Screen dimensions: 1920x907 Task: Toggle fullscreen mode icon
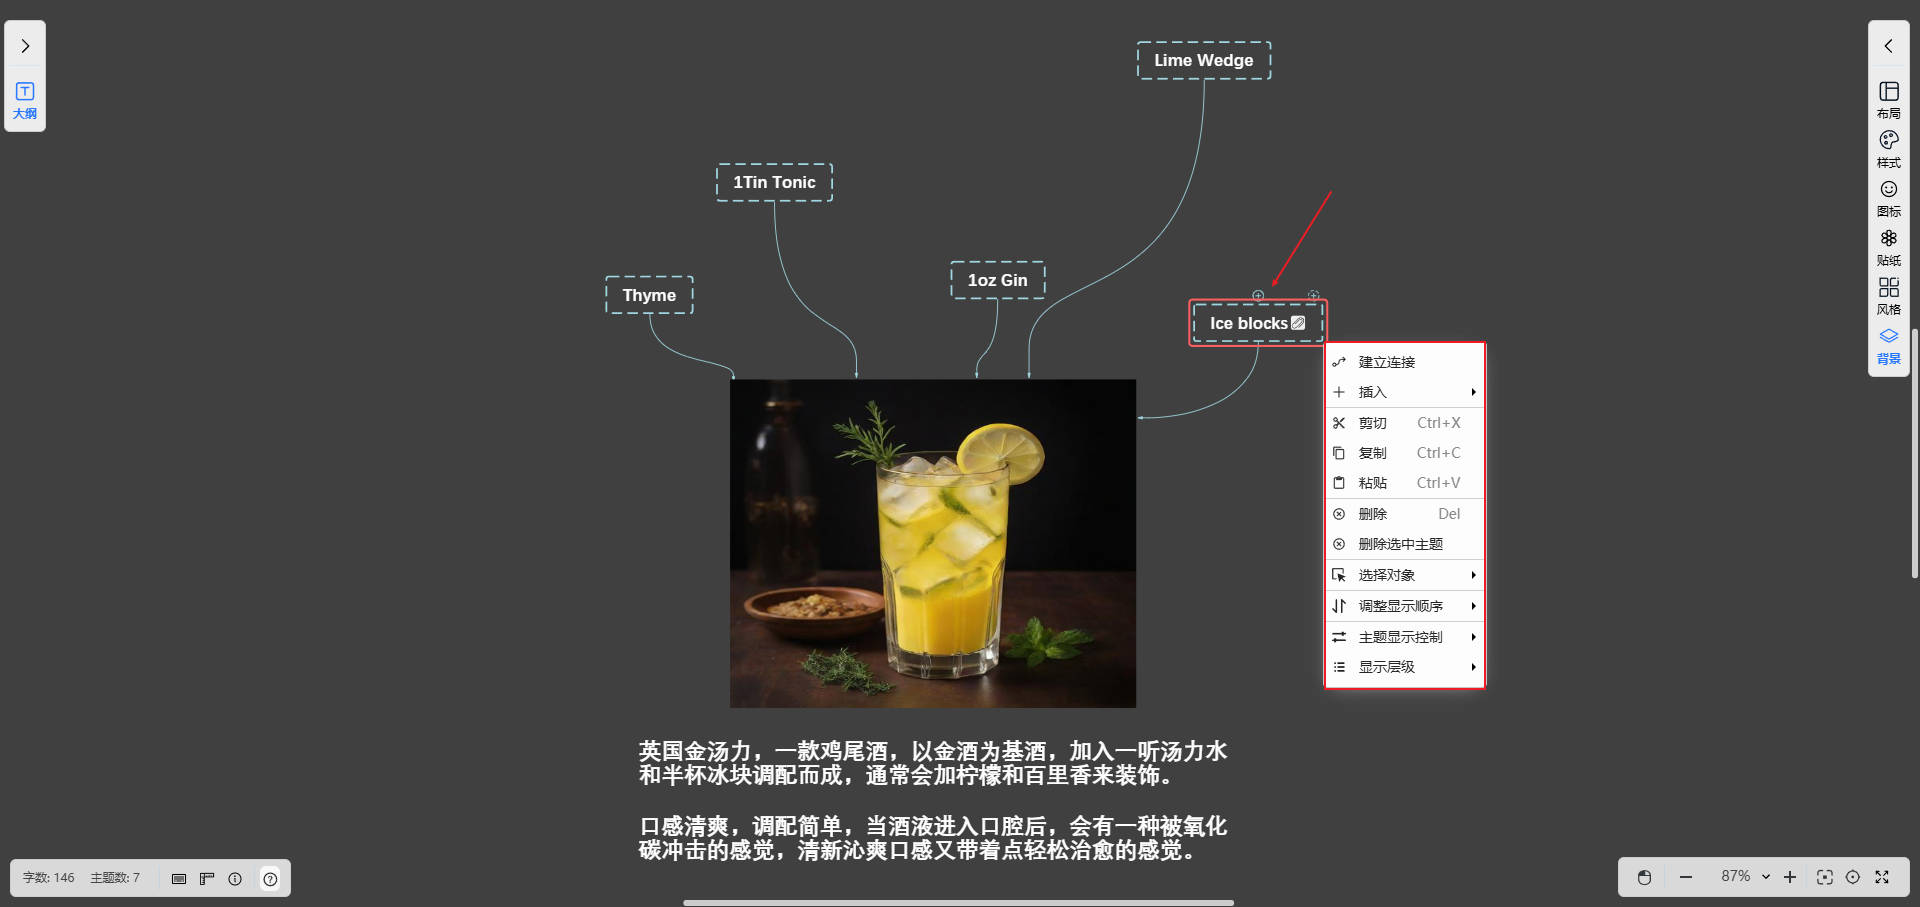1882,877
